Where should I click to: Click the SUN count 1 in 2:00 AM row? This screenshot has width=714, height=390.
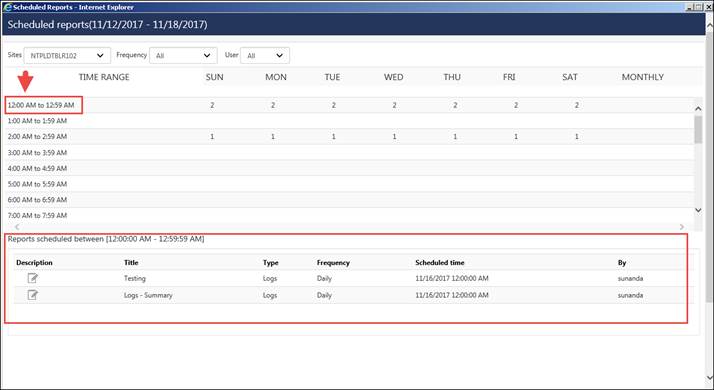point(212,137)
